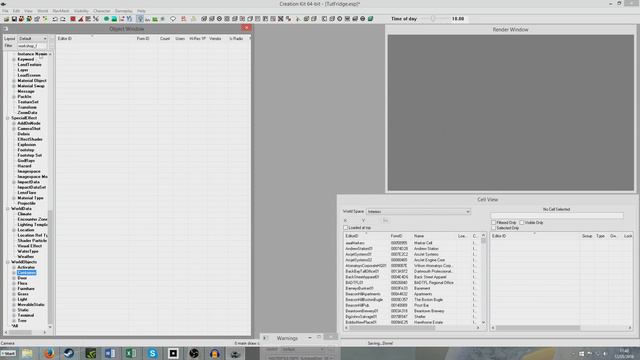The width and height of the screenshot is (640, 360).
Task: Toggle the Loaded at top checkbox
Action: (x=346, y=228)
